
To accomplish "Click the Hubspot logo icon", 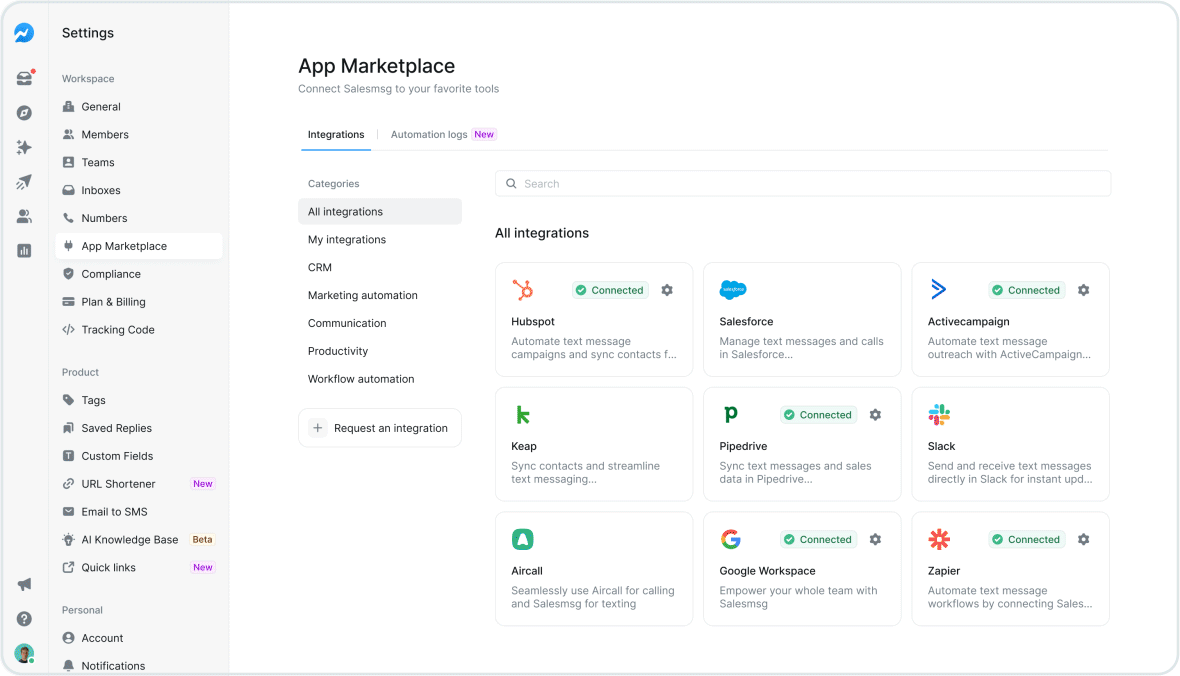I will [x=522, y=290].
